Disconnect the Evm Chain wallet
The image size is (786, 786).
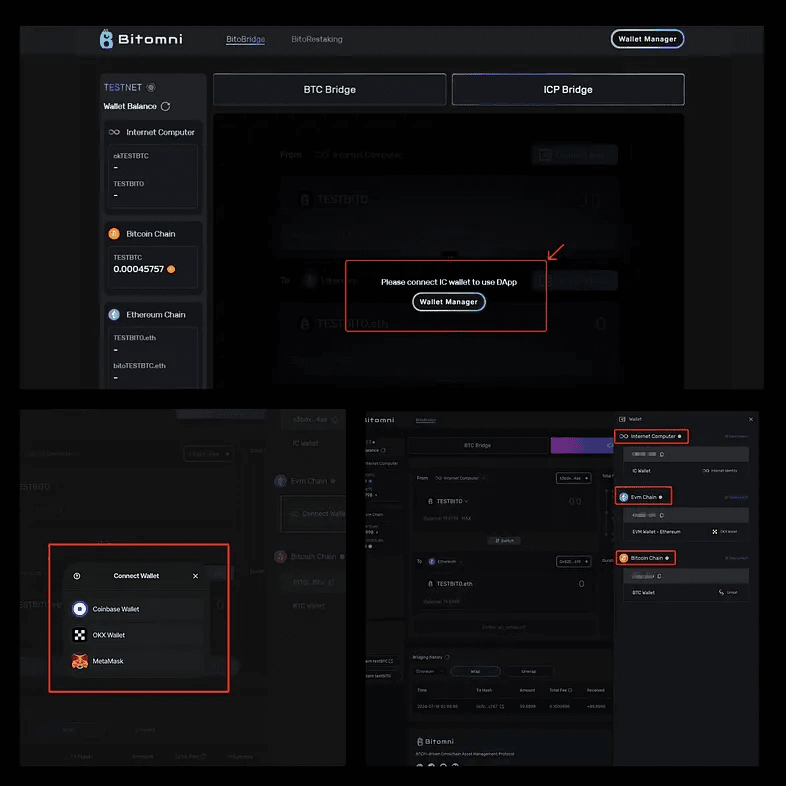pos(736,497)
